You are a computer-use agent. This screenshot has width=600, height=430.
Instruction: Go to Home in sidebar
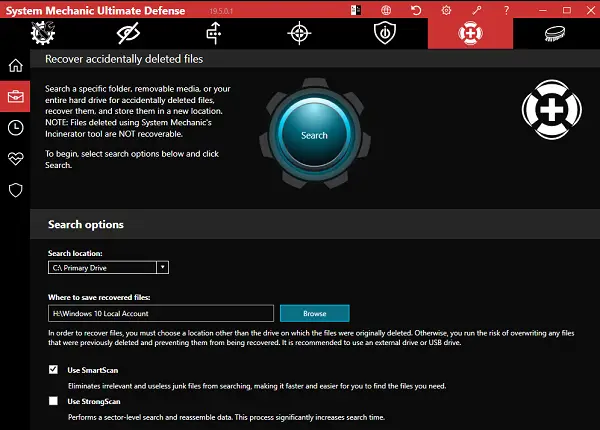click(x=15, y=65)
